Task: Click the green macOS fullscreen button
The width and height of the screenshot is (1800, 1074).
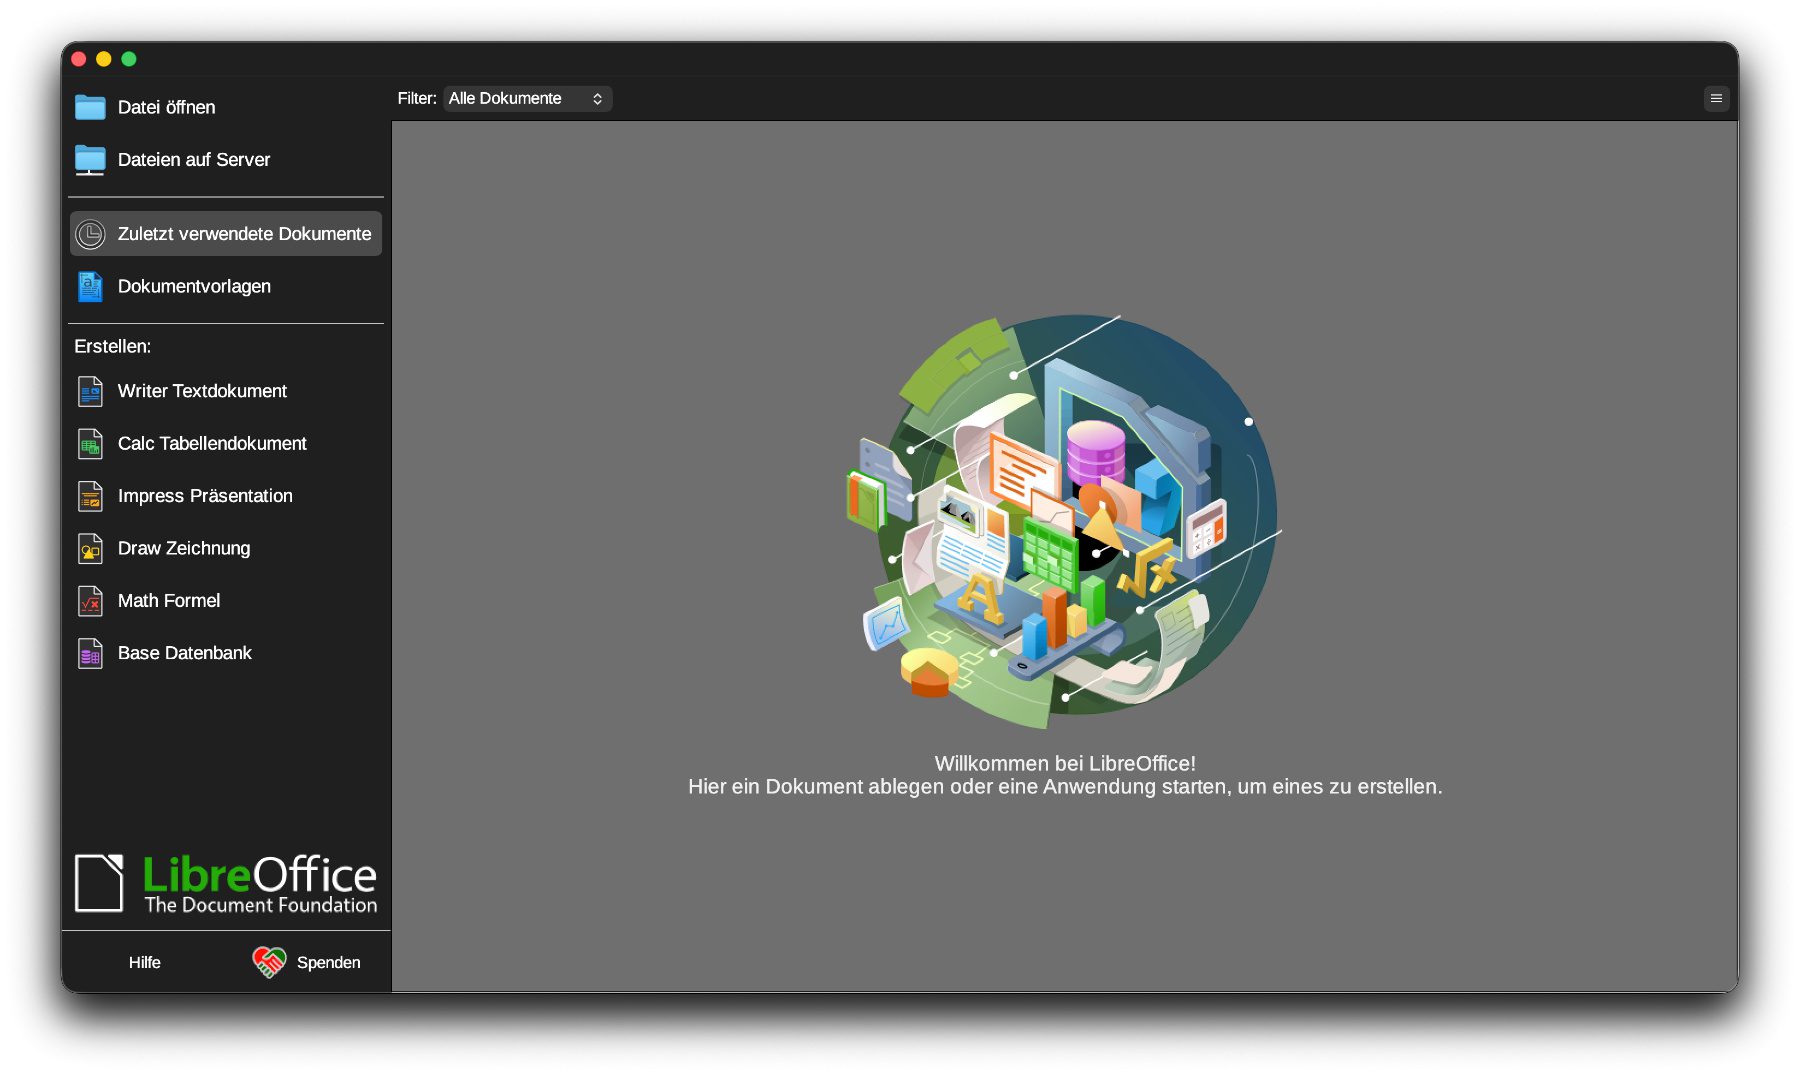Action: tap(129, 59)
